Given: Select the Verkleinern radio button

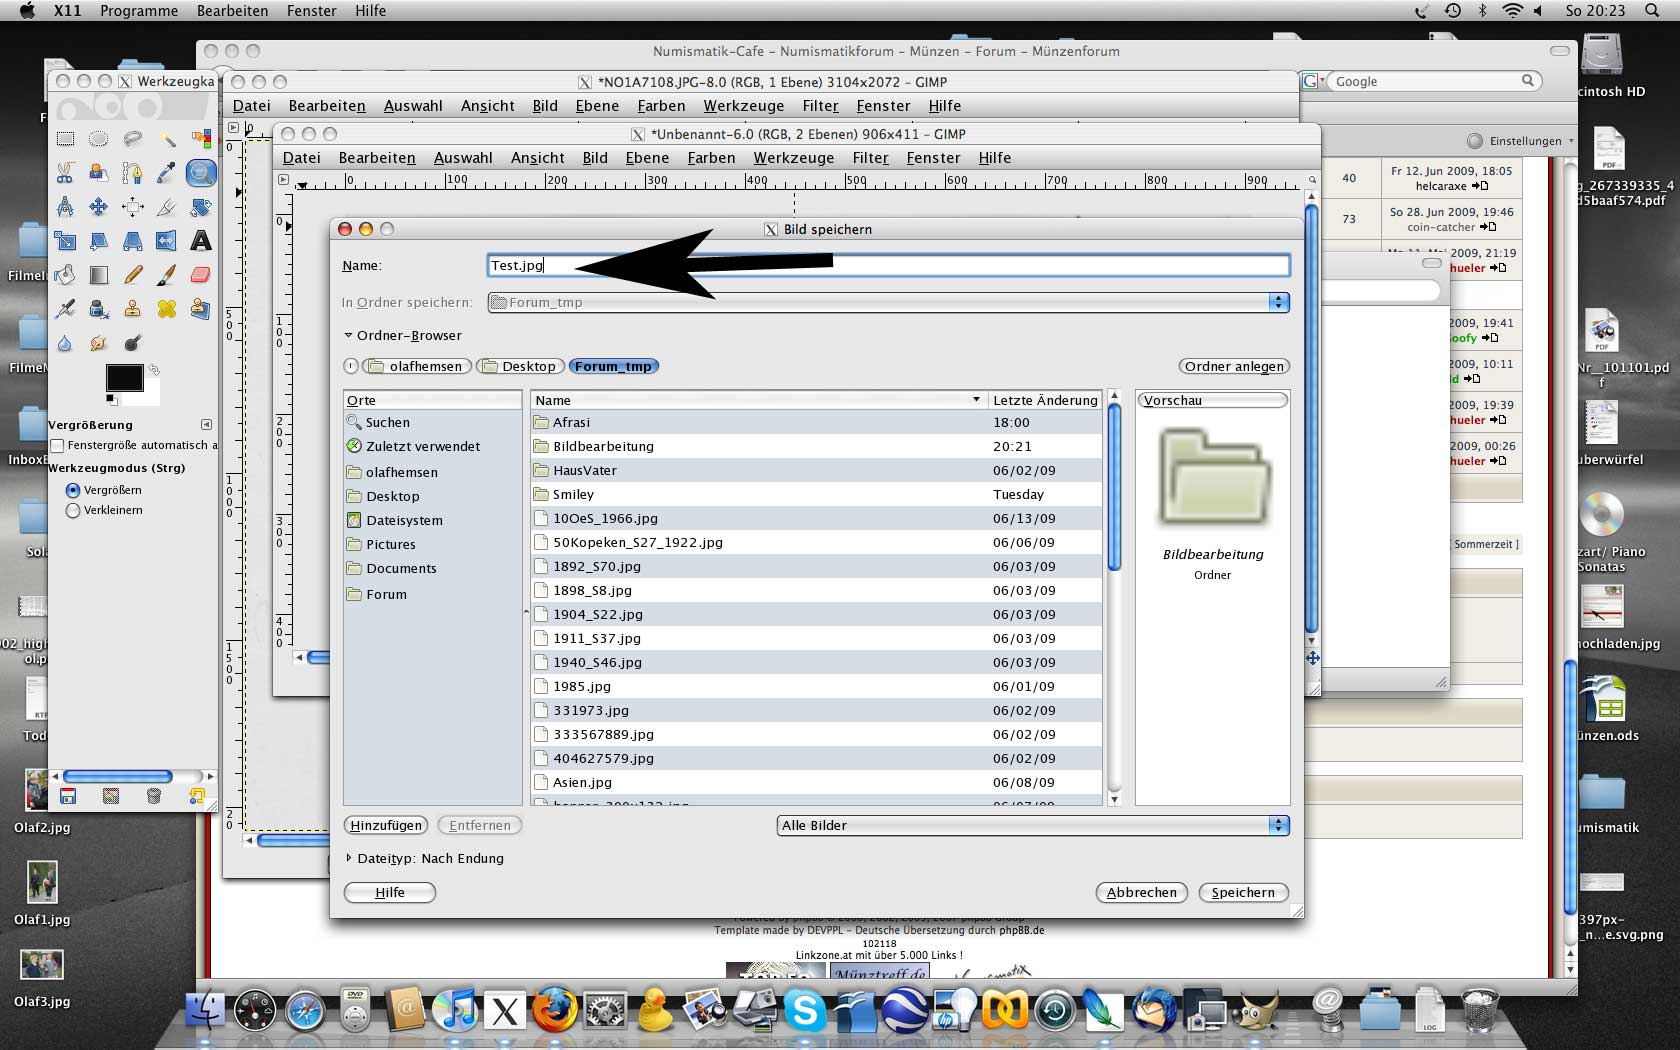Looking at the screenshot, I should click(x=73, y=510).
